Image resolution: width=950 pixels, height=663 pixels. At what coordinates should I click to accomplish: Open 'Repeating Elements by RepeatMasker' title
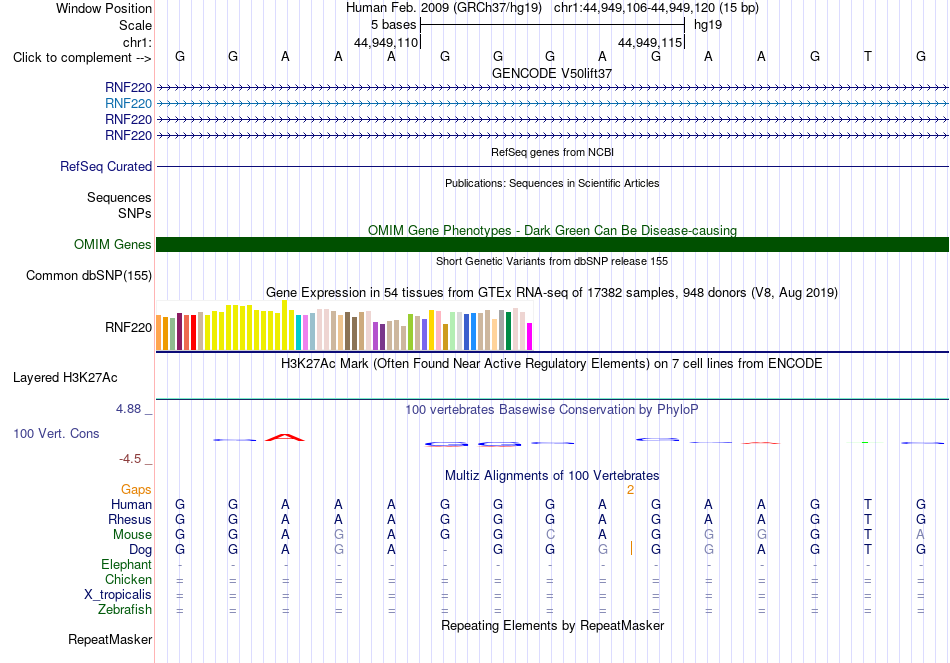tap(552, 625)
